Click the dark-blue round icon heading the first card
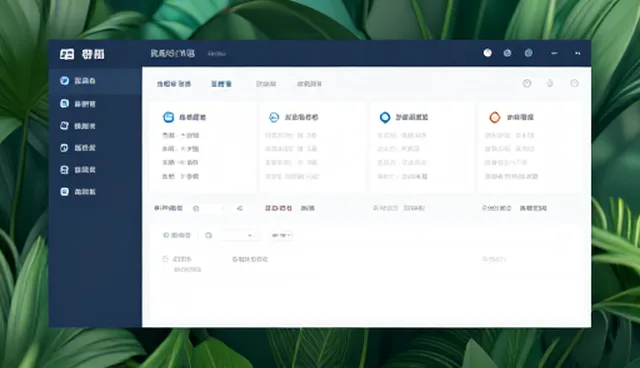 coord(168,117)
